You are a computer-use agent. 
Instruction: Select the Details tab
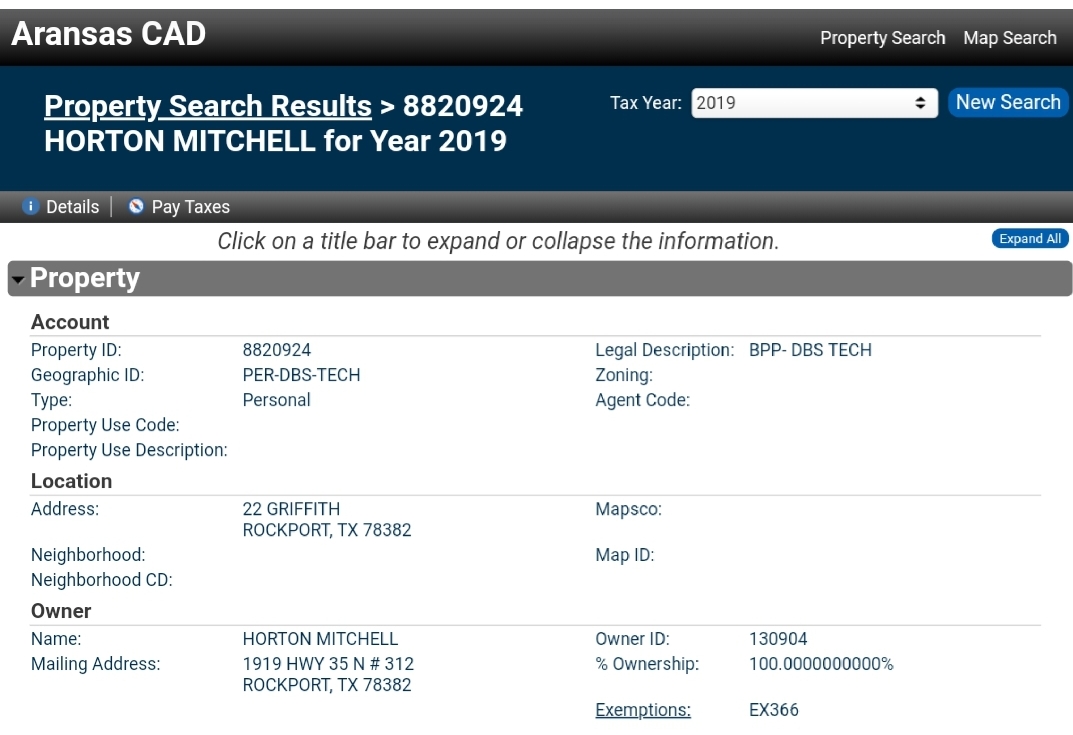point(72,207)
